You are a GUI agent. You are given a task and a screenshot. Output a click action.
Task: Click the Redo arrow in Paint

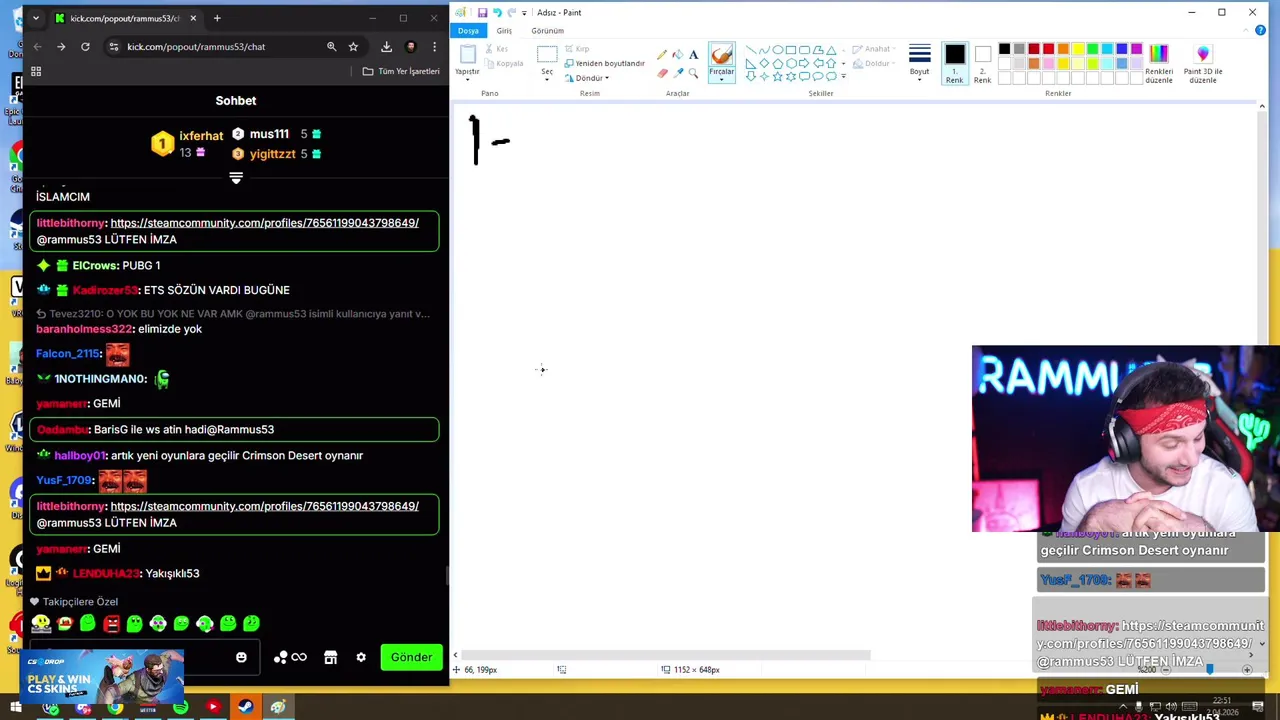511,12
